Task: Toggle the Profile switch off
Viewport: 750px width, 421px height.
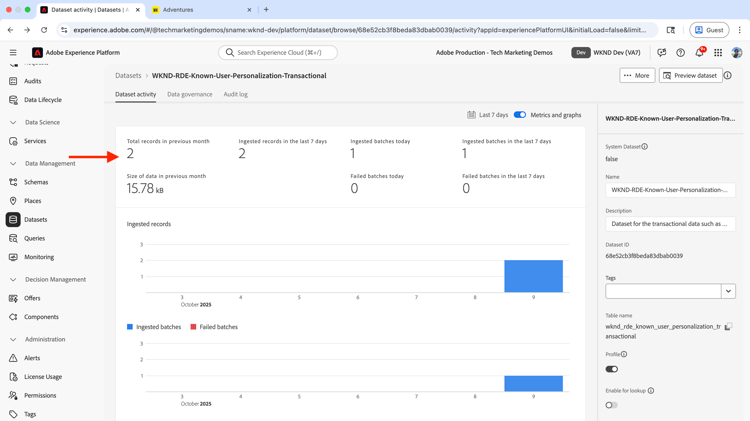Action: (x=612, y=369)
